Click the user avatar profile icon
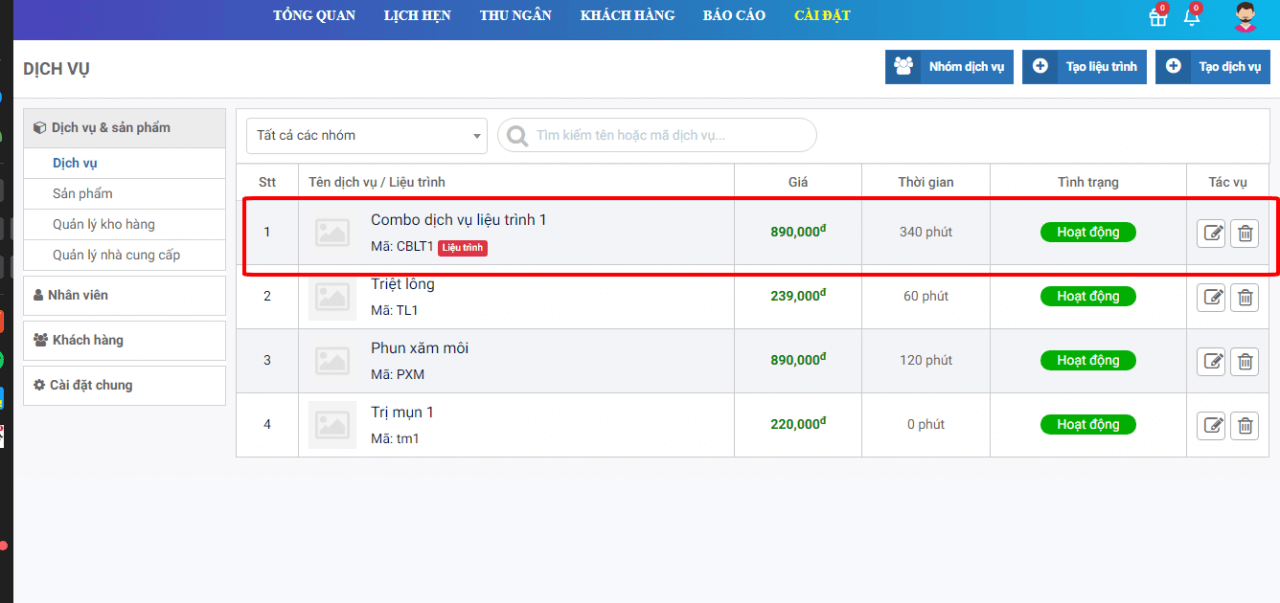The width and height of the screenshot is (1280, 603). pyautogui.click(x=1245, y=17)
